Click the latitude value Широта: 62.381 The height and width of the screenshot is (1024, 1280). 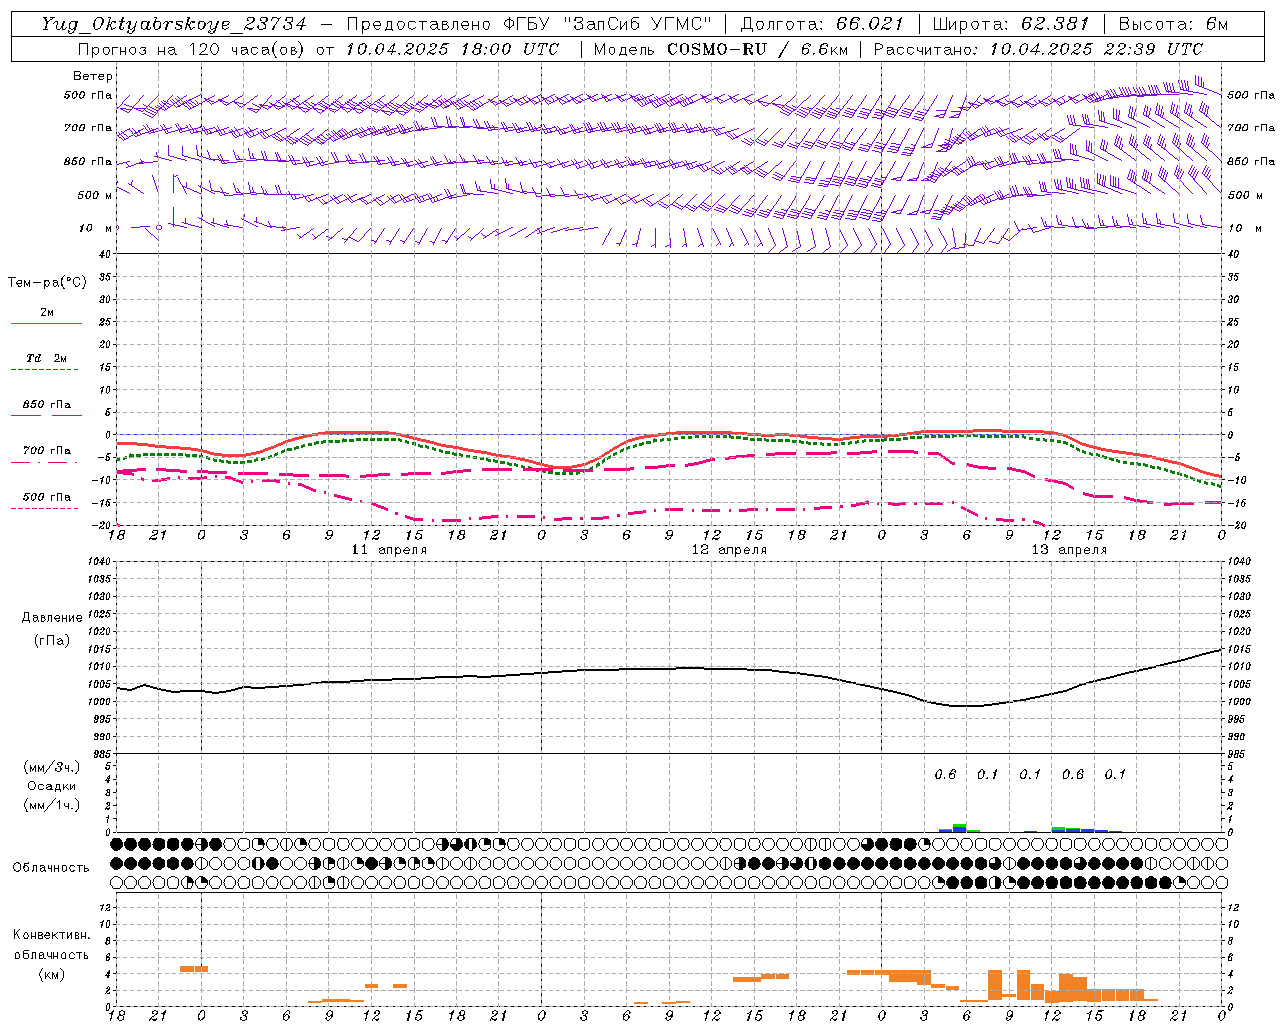pos(1010,24)
